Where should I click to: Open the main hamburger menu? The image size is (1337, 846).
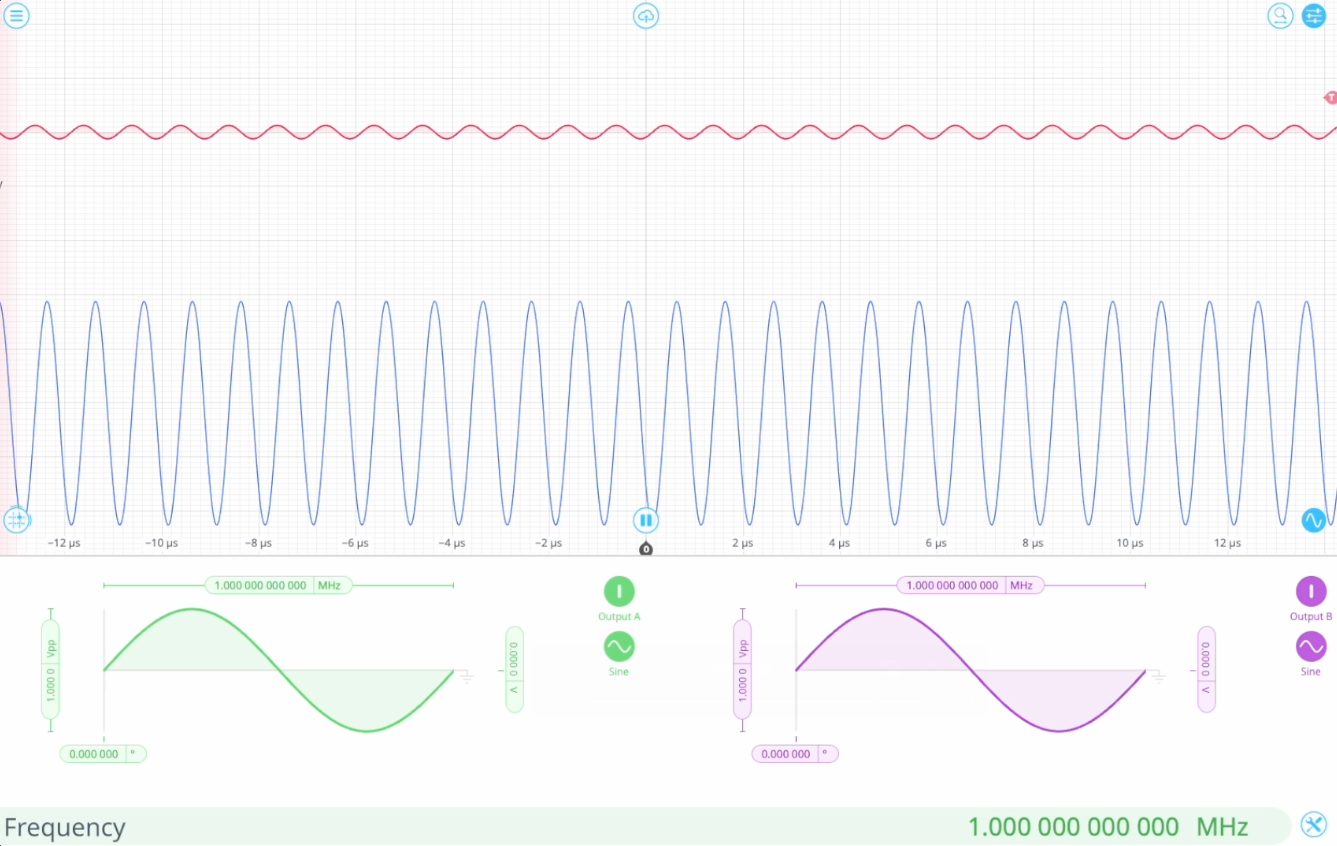pos(16,15)
